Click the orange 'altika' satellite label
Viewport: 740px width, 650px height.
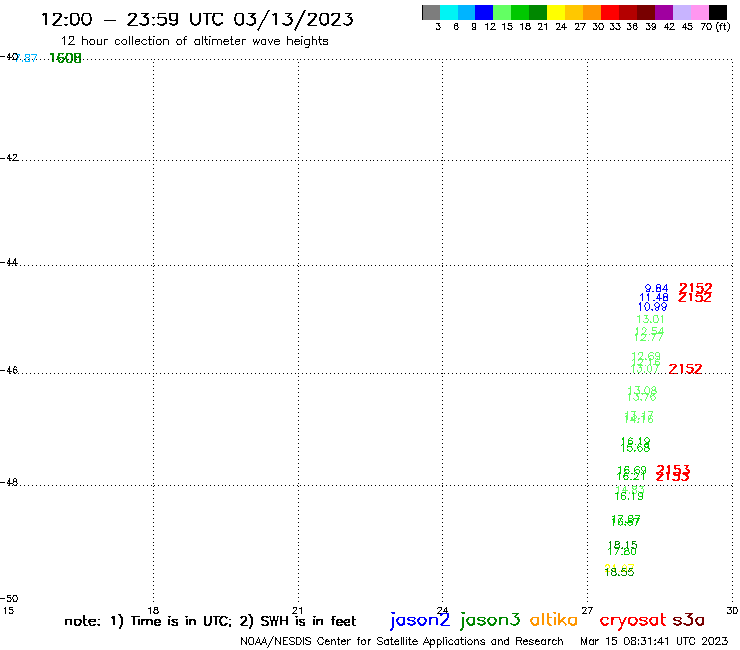pyautogui.click(x=554, y=620)
